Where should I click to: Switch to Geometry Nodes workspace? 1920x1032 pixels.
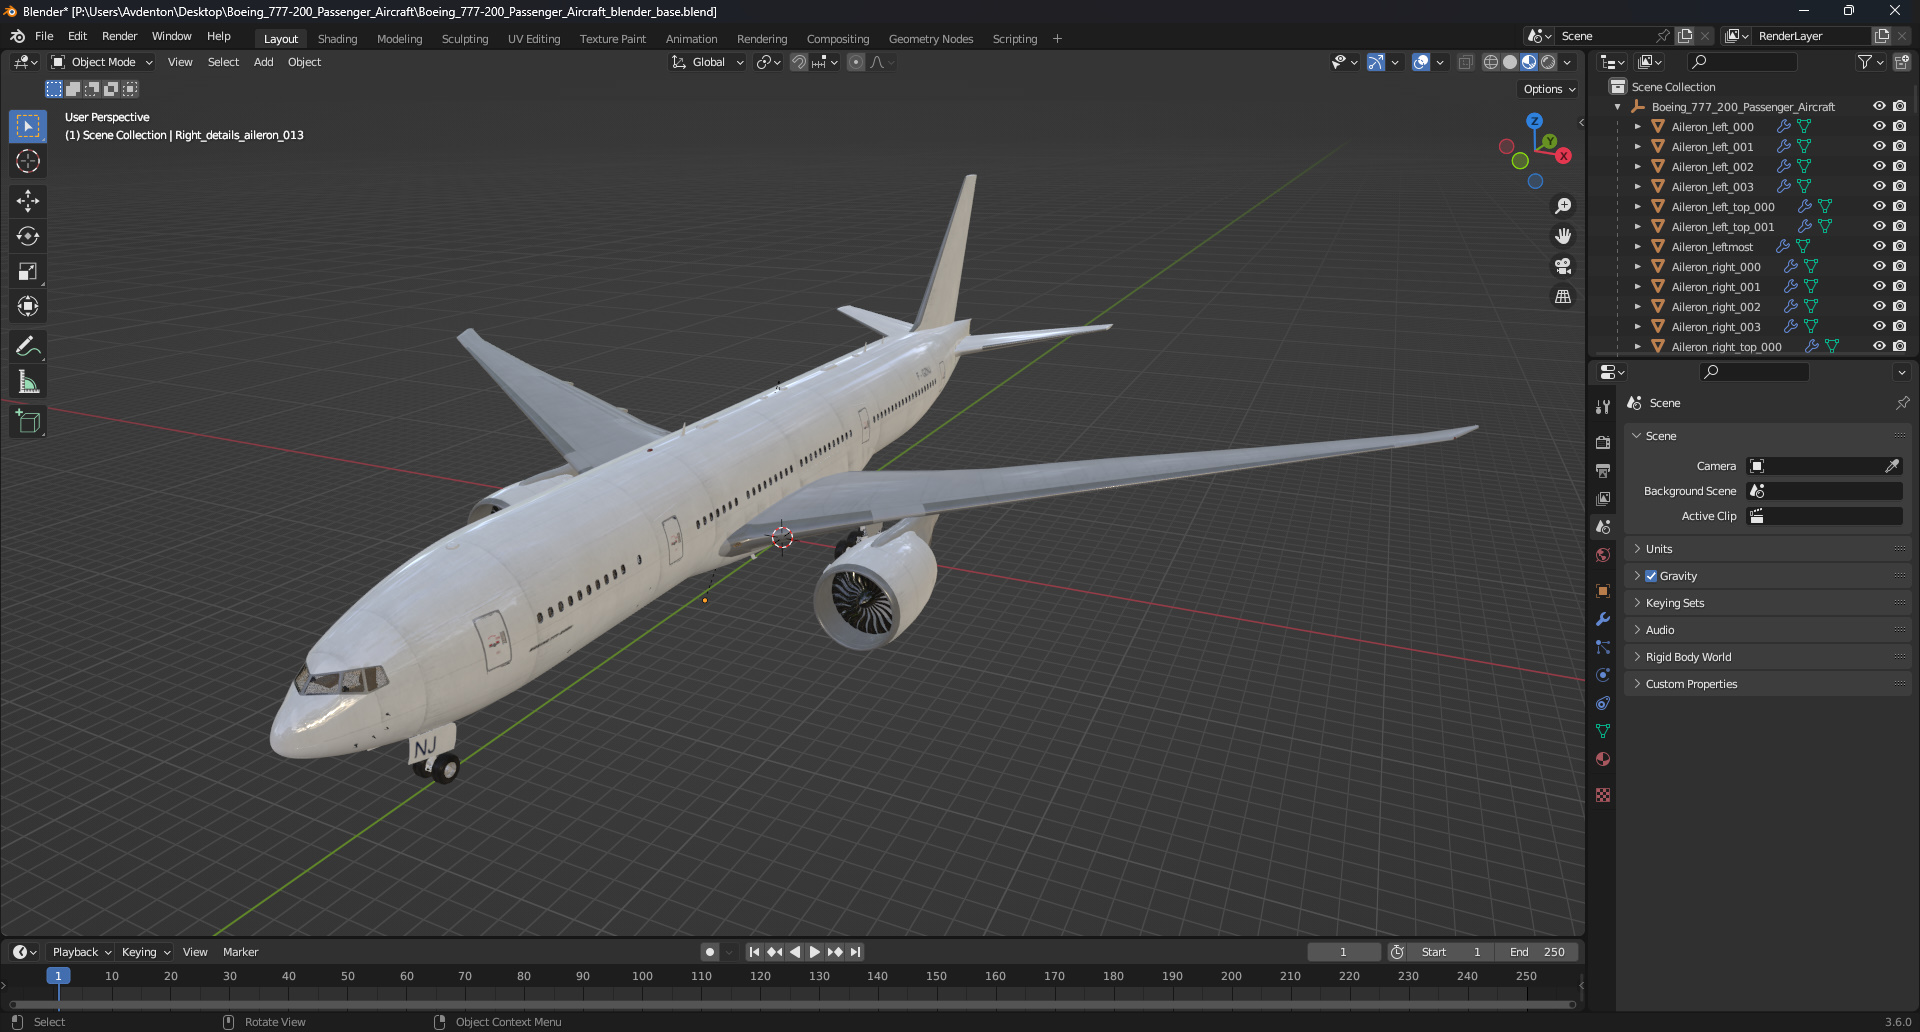[930, 39]
